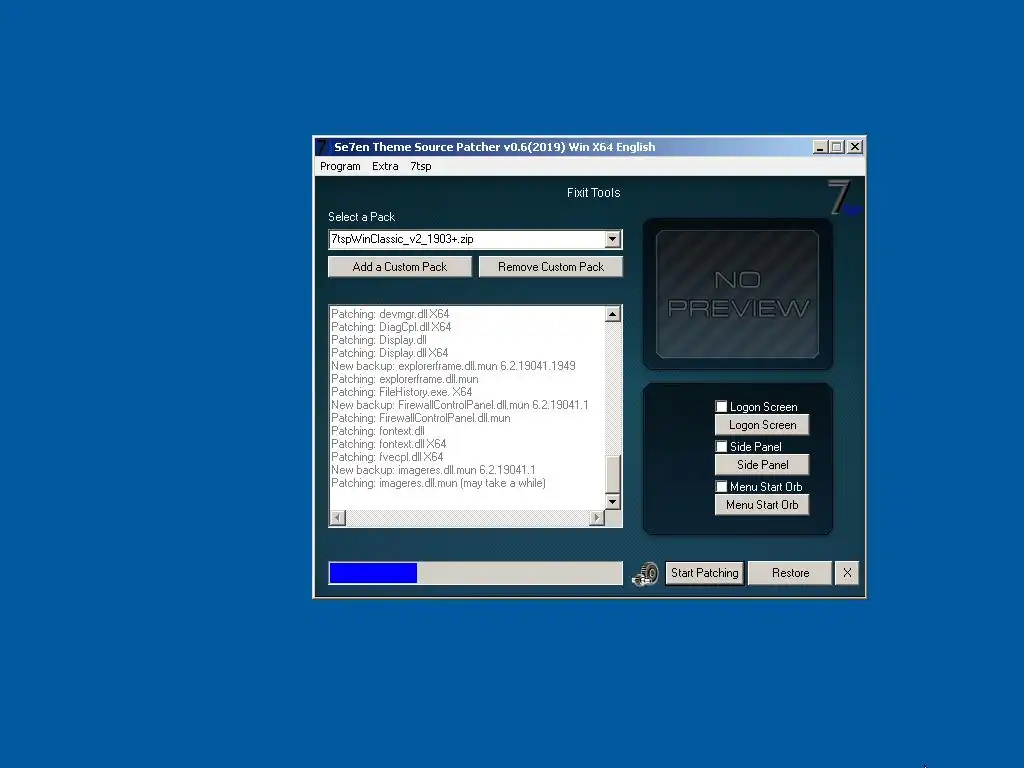This screenshot has height=768, width=1024.
Task: Click 'New backup: explorerframe.dll.mun 6.2.19041.1949' line
Action: tap(453, 366)
